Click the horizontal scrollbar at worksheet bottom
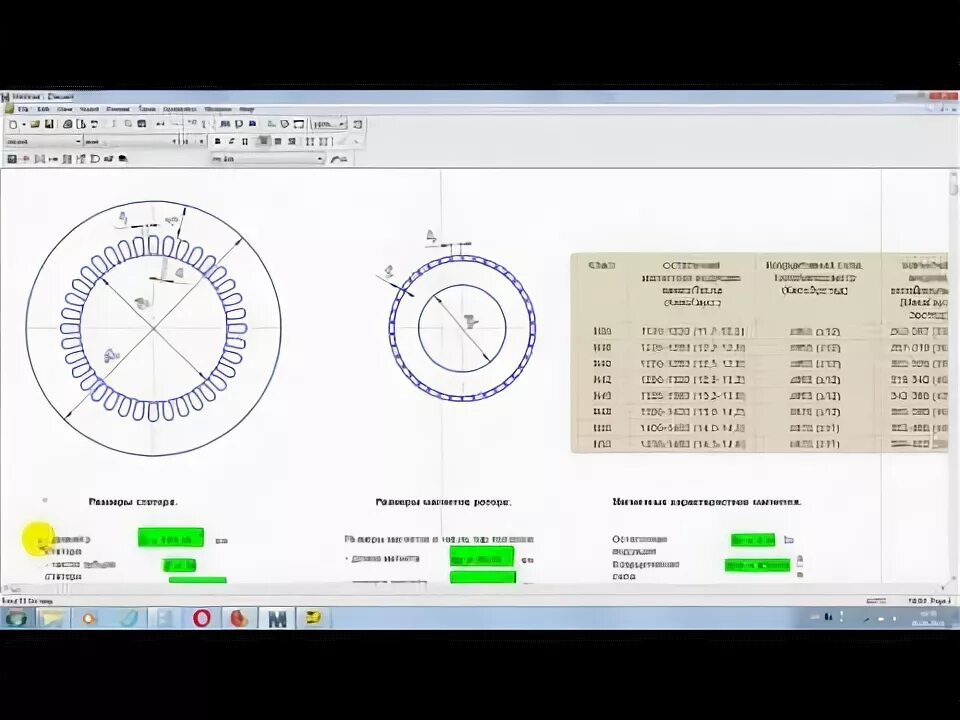Screen dimensions: 960x720 (x=474, y=588)
